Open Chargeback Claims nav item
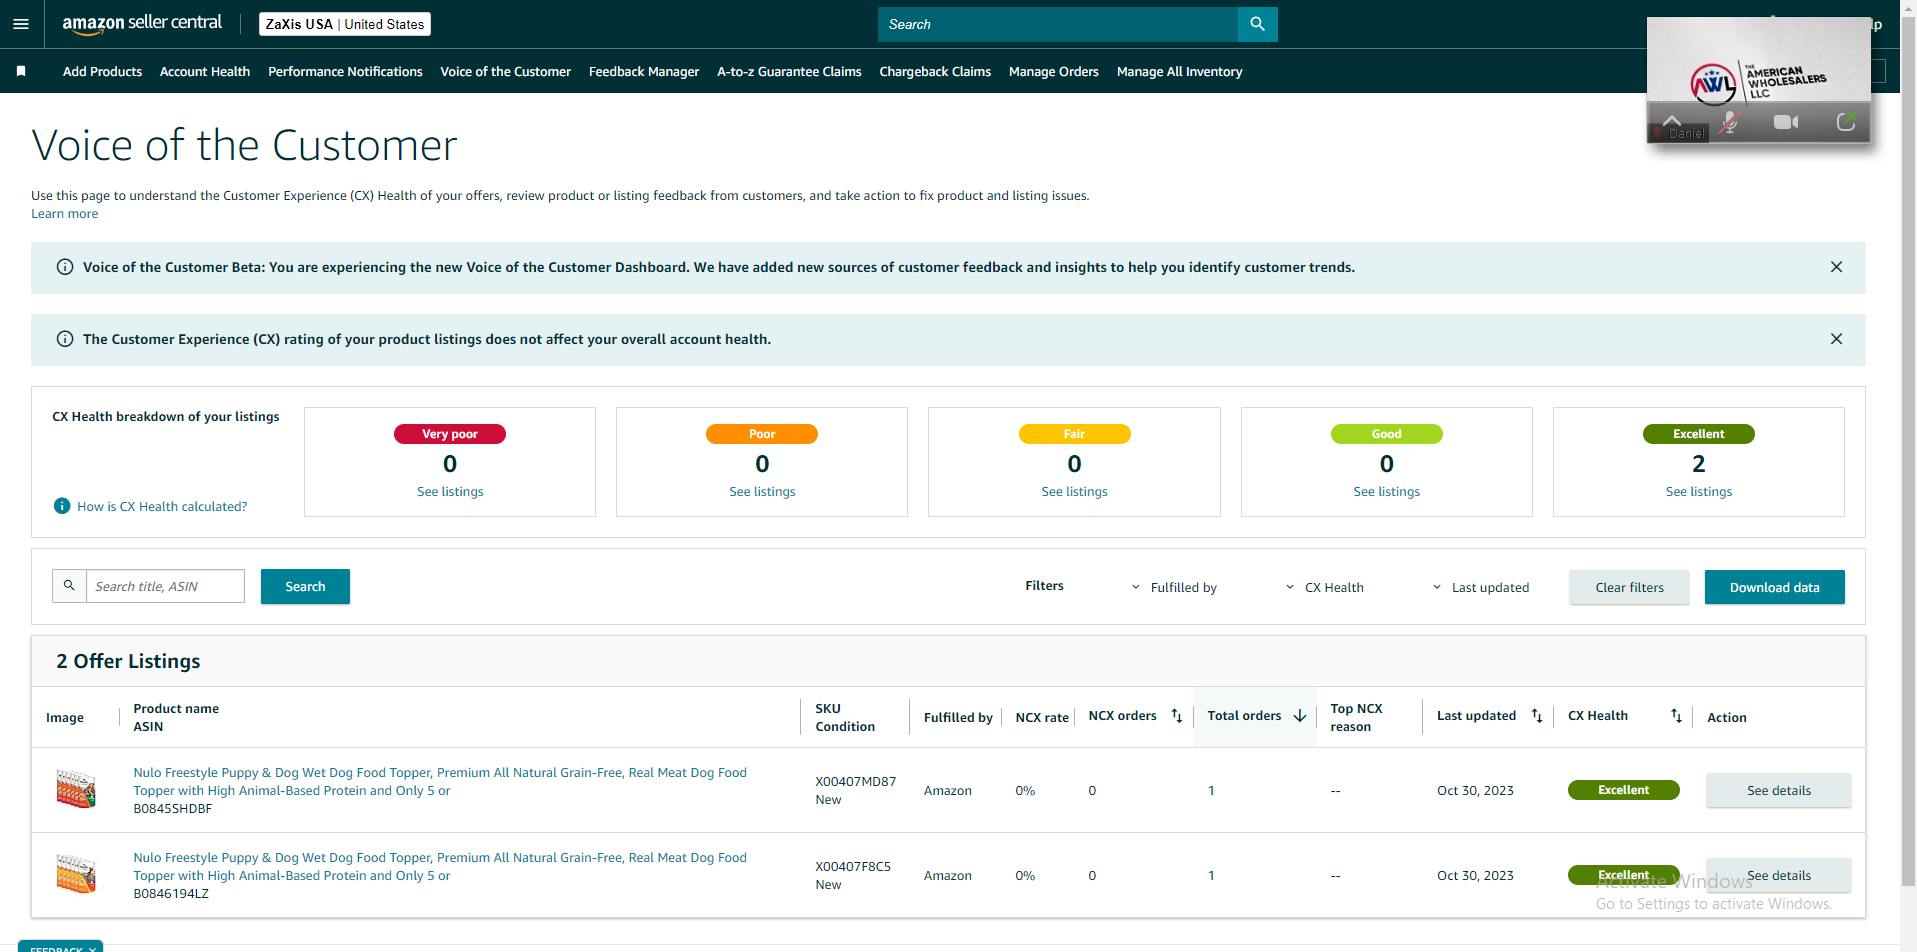The width and height of the screenshot is (1917, 952). [x=935, y=71]
